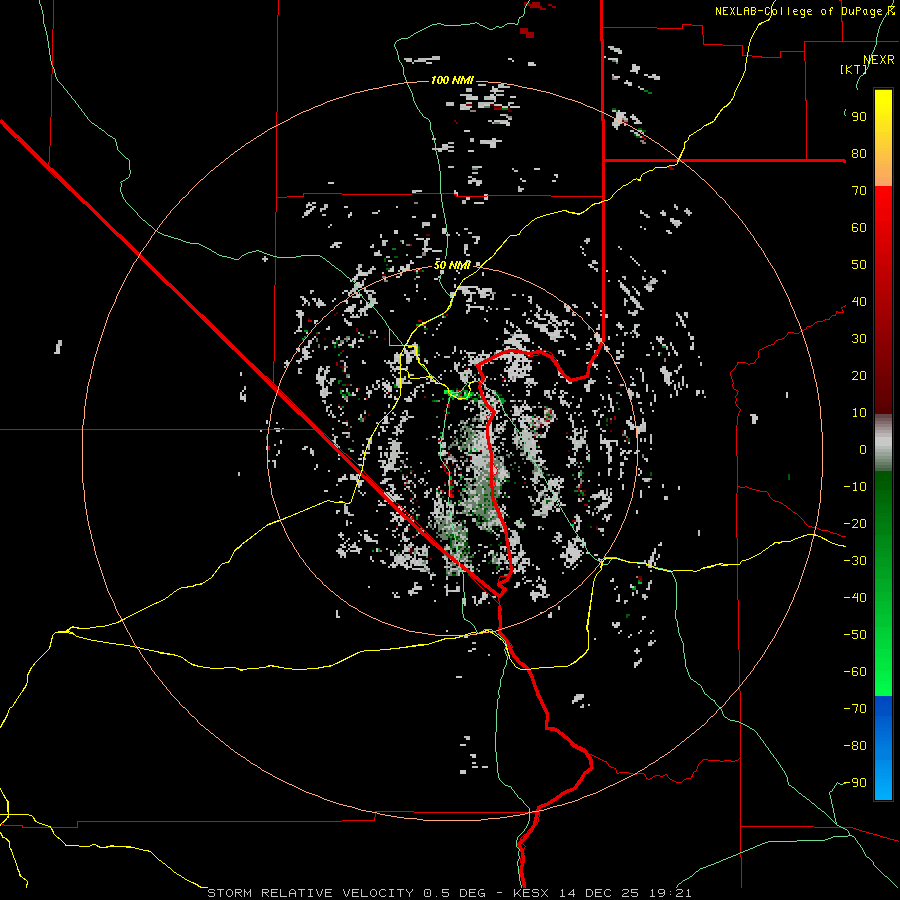This screenshot has width=900, height=900.
Task: Click the "50 NMI" range ring label
Action: [452, 265]
